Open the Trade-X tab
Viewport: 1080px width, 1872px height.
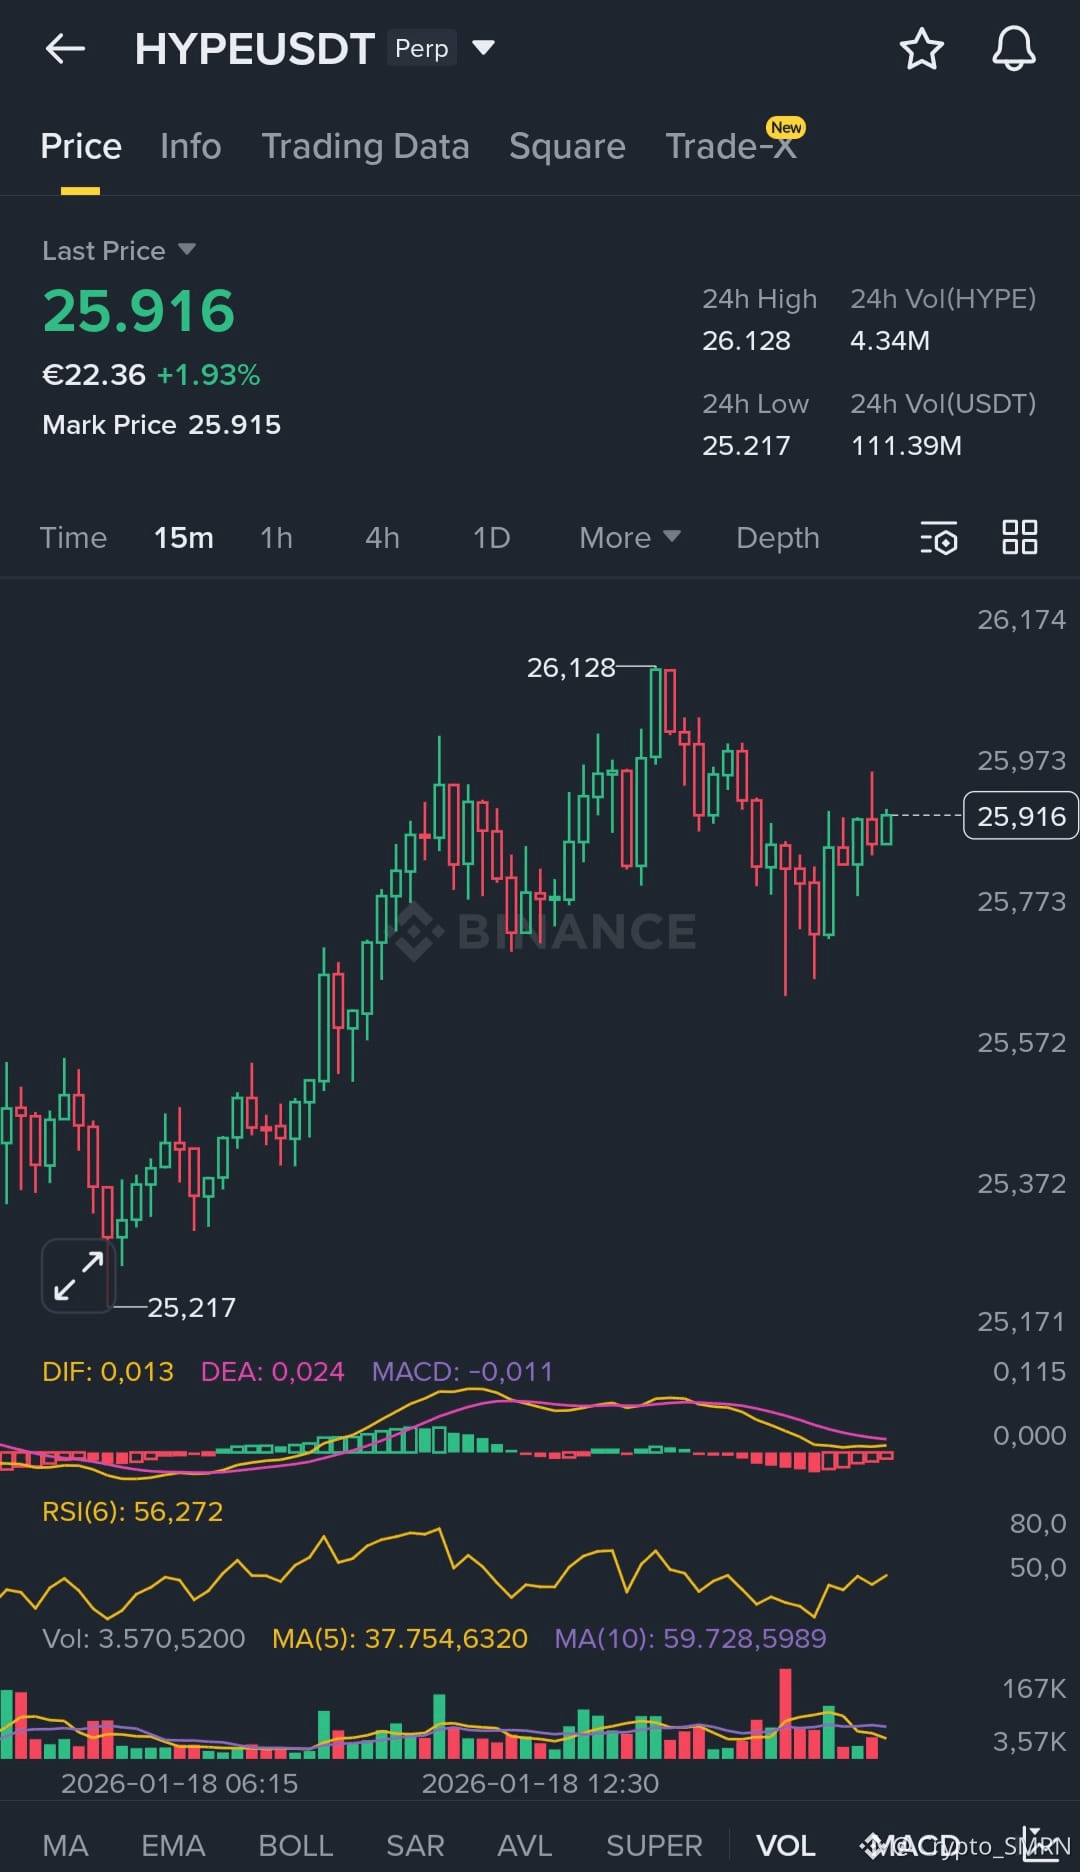[731, 147]
